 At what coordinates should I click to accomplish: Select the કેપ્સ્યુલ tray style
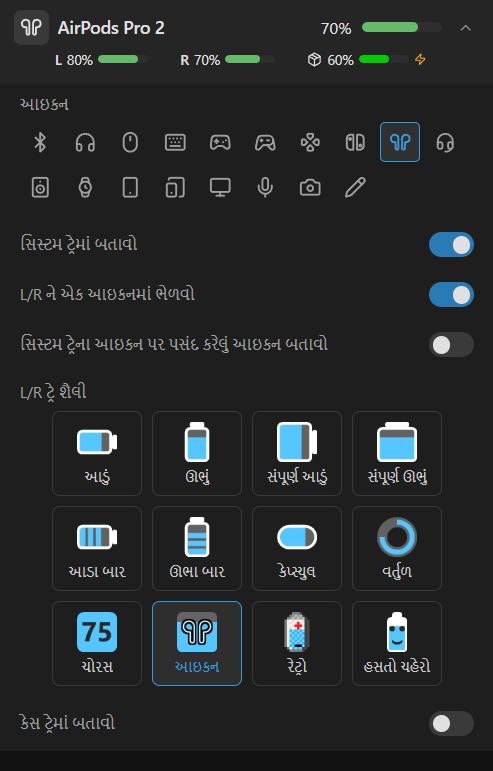tap(297, 548)
